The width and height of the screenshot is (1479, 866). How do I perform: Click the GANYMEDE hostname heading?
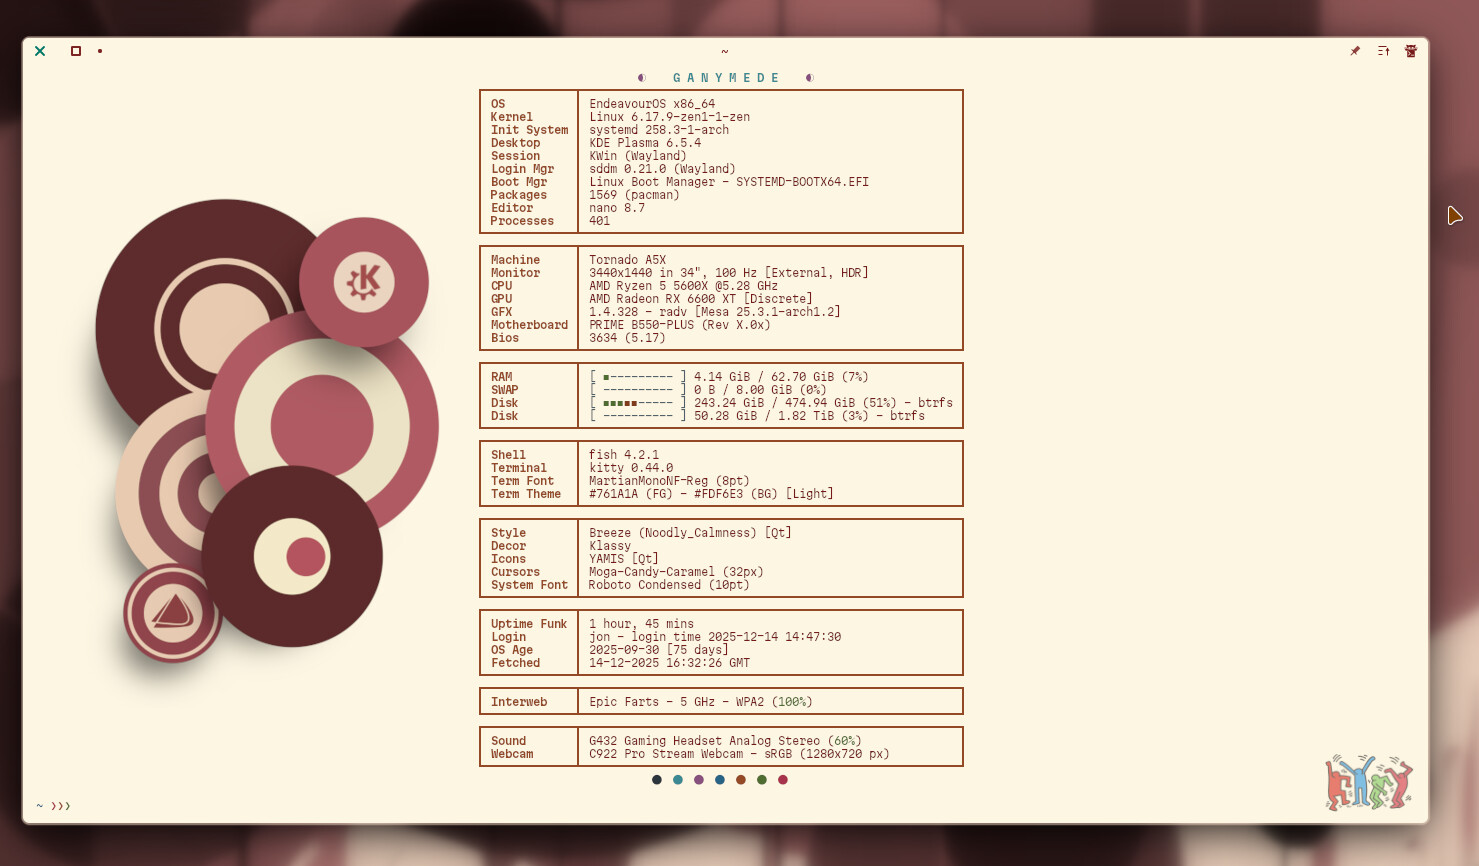click(x=726, y=78)
